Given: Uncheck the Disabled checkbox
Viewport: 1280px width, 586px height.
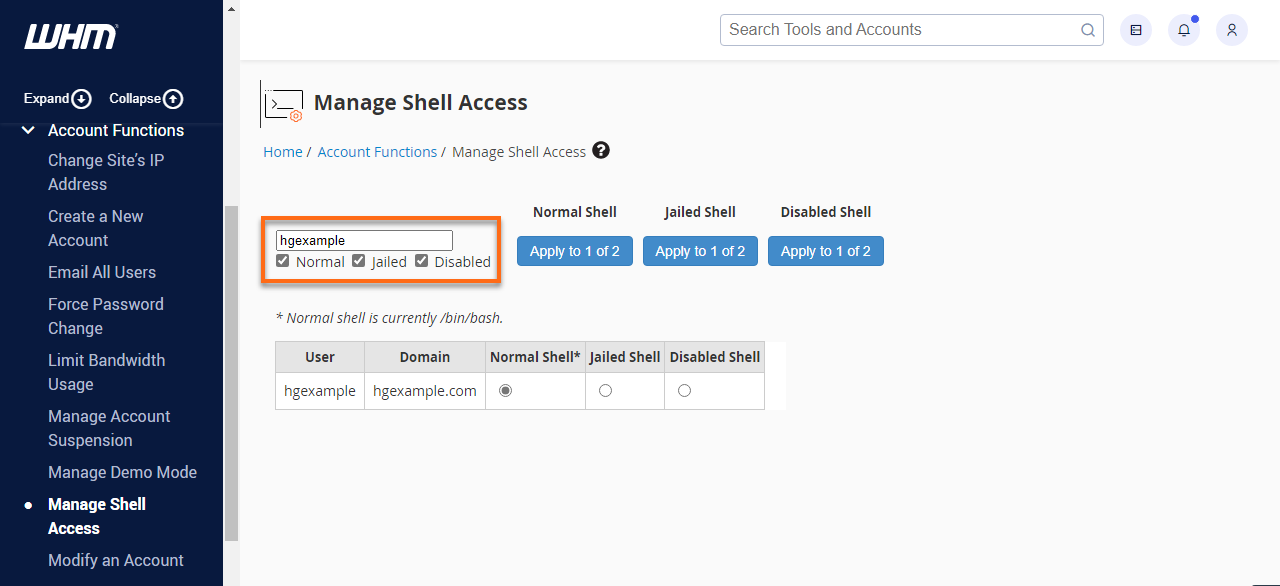Looking at the screenshot, I should [421, 260].
